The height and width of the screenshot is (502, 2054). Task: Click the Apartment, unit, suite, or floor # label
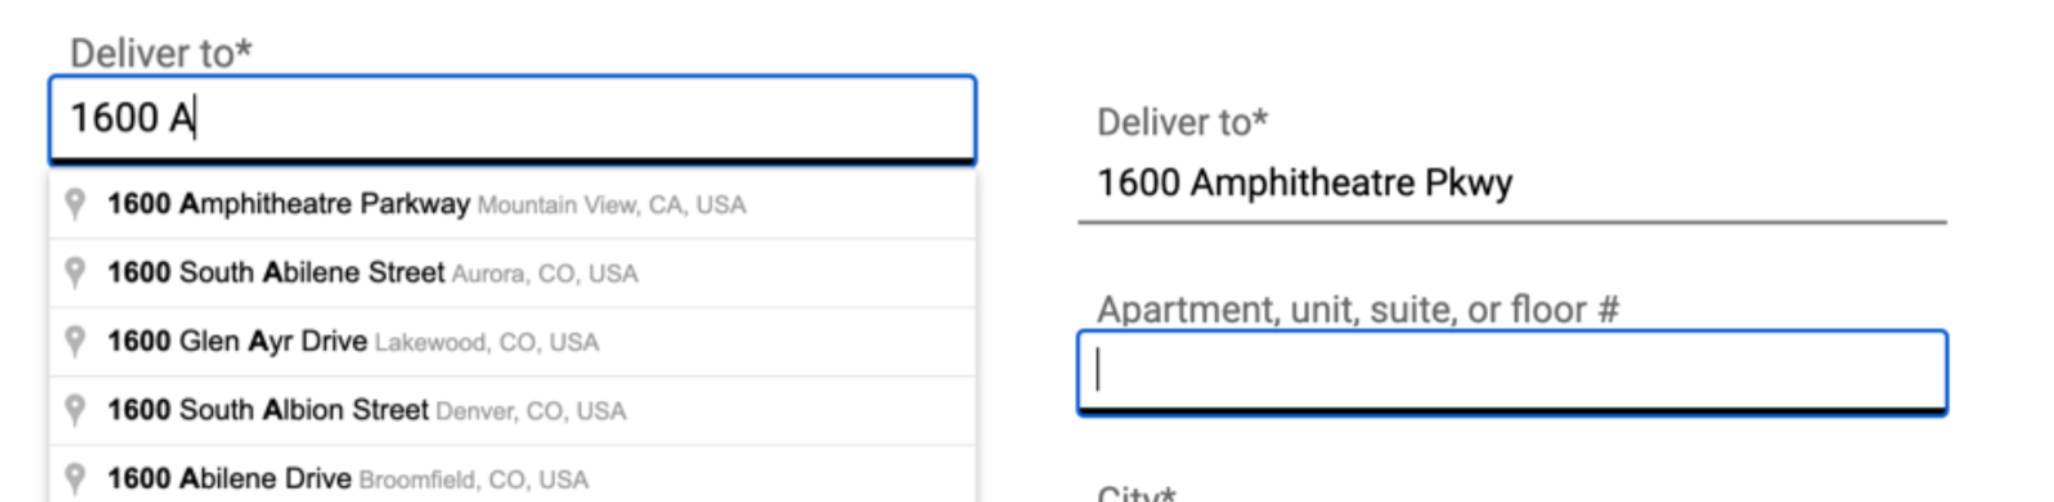[1357, 310]
